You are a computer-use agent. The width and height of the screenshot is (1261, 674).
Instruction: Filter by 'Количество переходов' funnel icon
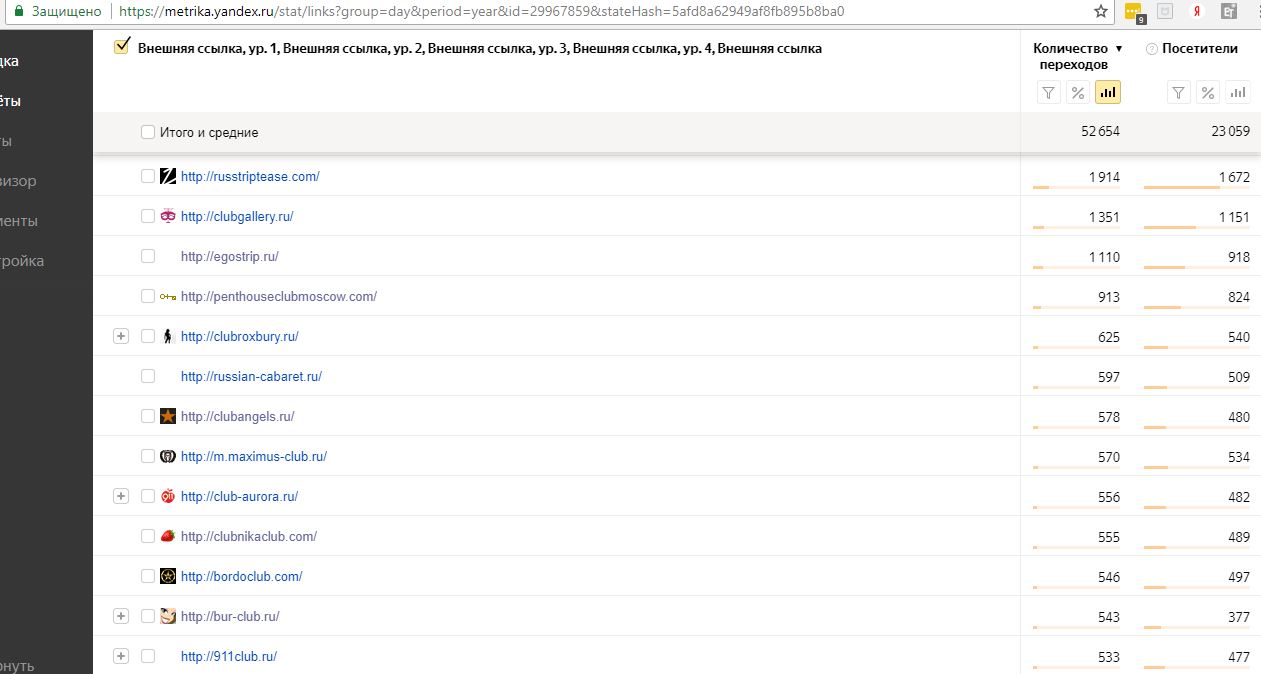click(x=1048, y=93)
